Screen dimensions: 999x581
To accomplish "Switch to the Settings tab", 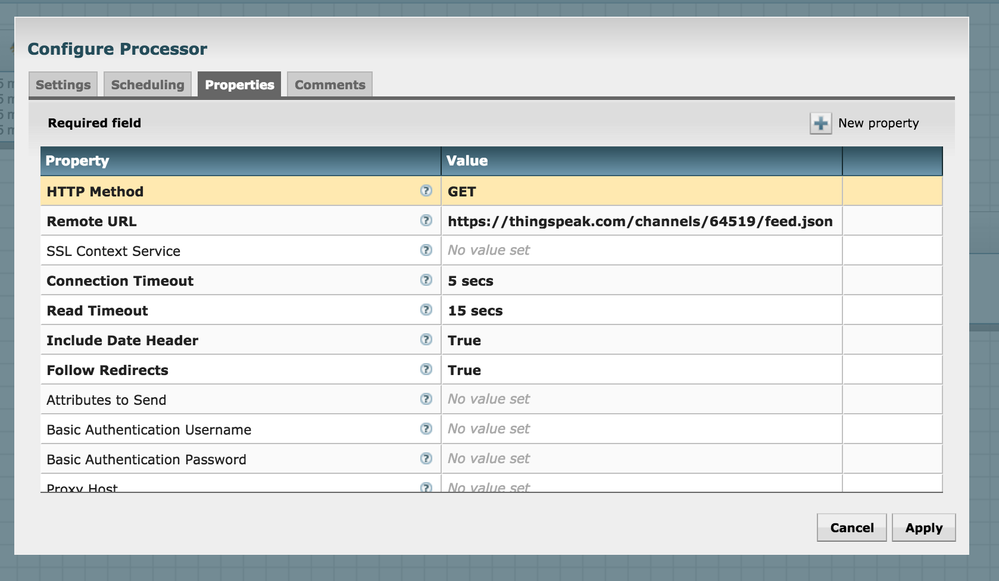I will 63,84.
